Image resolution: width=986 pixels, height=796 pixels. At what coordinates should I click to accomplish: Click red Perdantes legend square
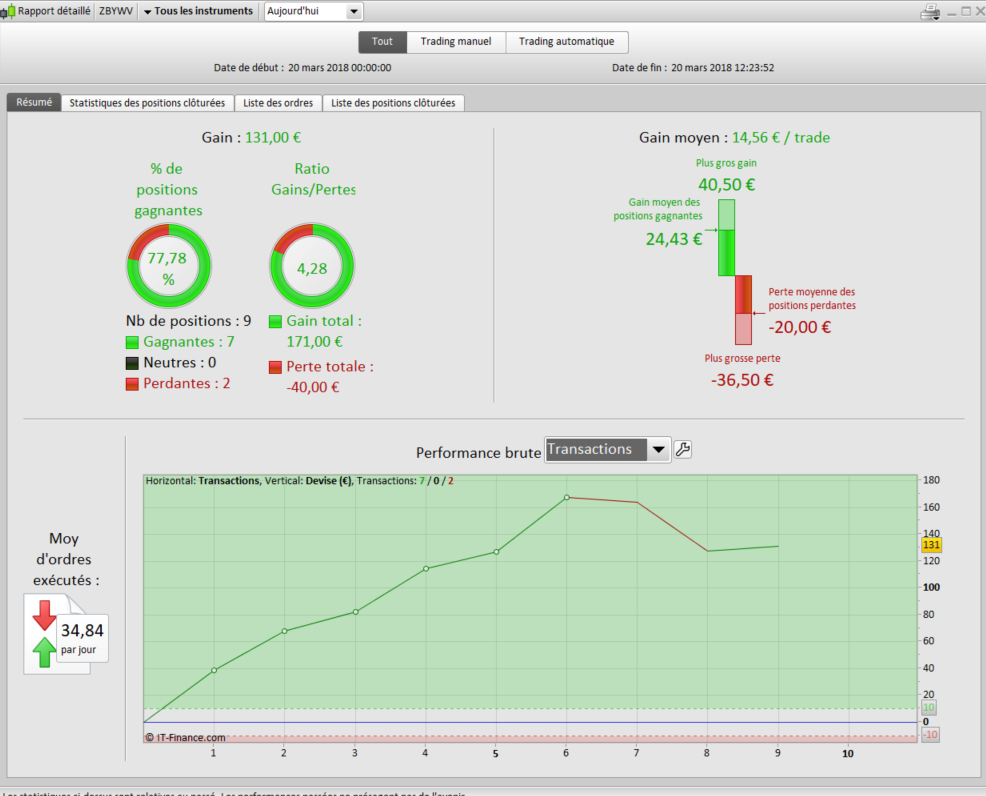tap(132, 384)
